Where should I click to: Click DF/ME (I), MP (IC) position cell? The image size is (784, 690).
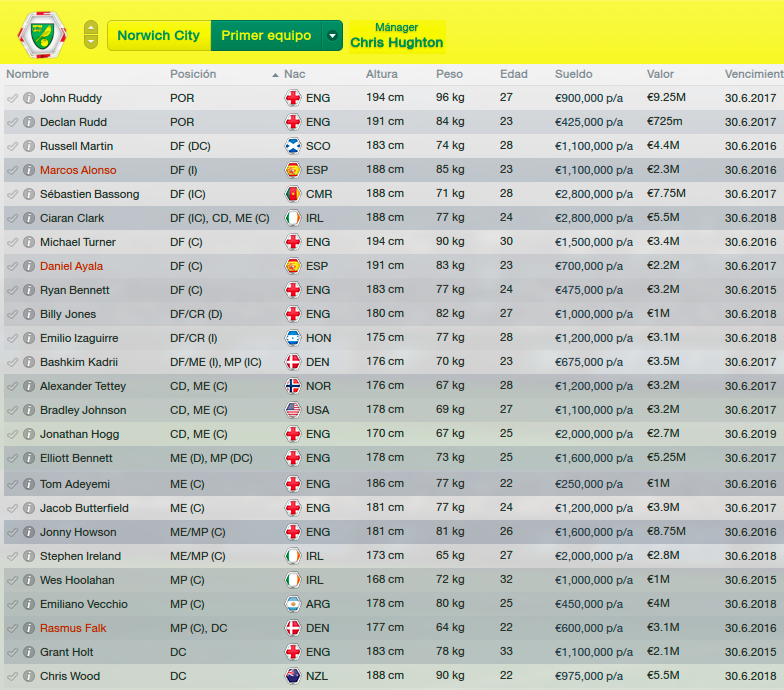coord(216,362)
